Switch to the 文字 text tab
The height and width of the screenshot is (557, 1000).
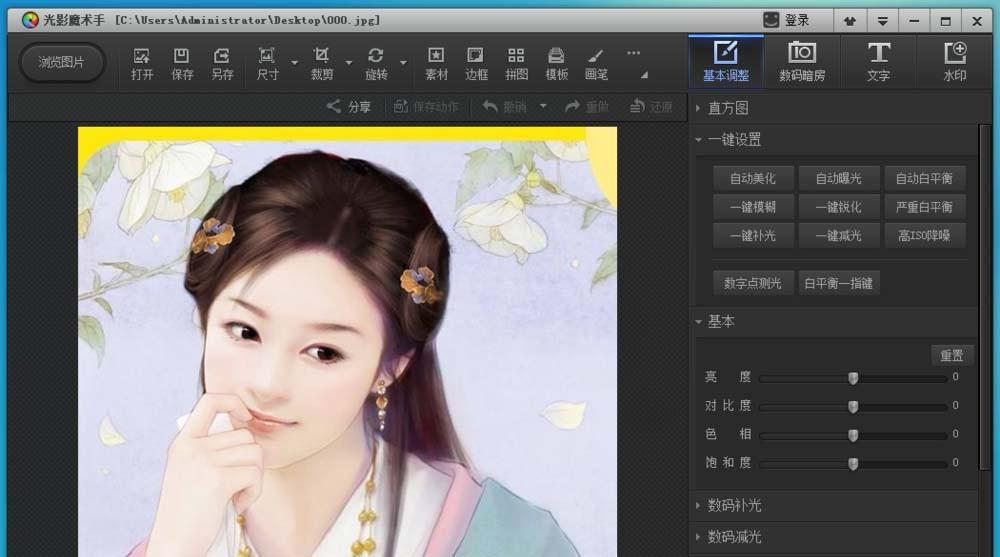pyautogui.click(x=878, y=62)
